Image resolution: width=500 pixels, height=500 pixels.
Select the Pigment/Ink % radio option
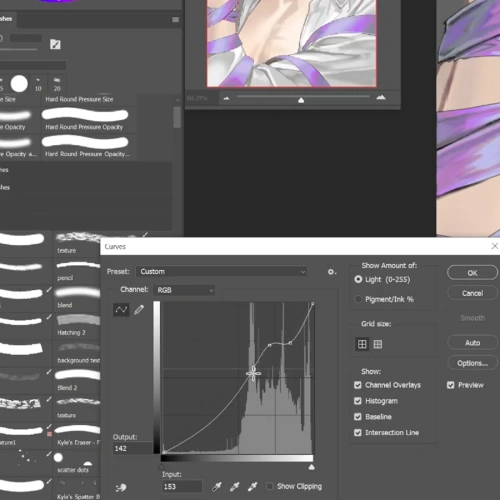(x=358, y=299)
